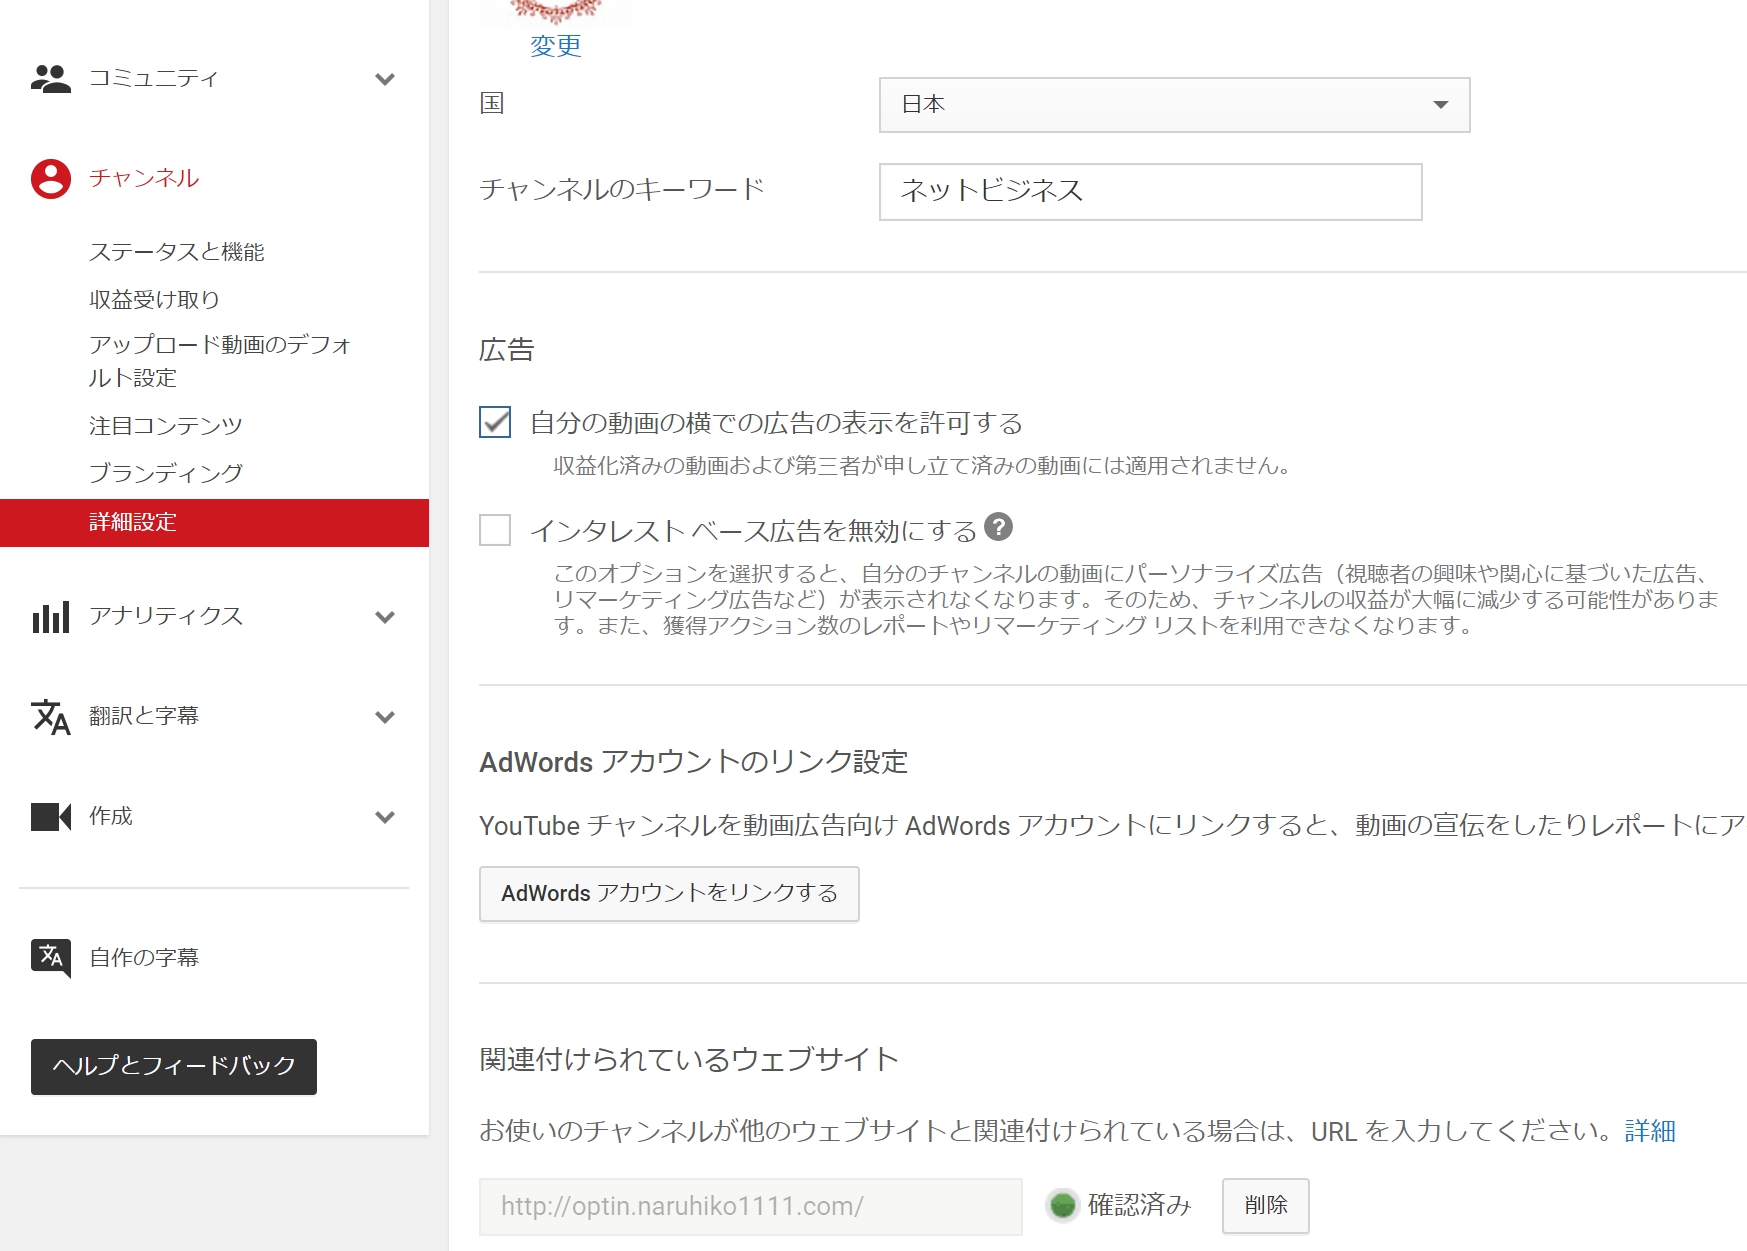This screenshot has height=1251, width=1747.
Task: Click the 自作の字幕 caption icon
Action: [x=51, y=958]
